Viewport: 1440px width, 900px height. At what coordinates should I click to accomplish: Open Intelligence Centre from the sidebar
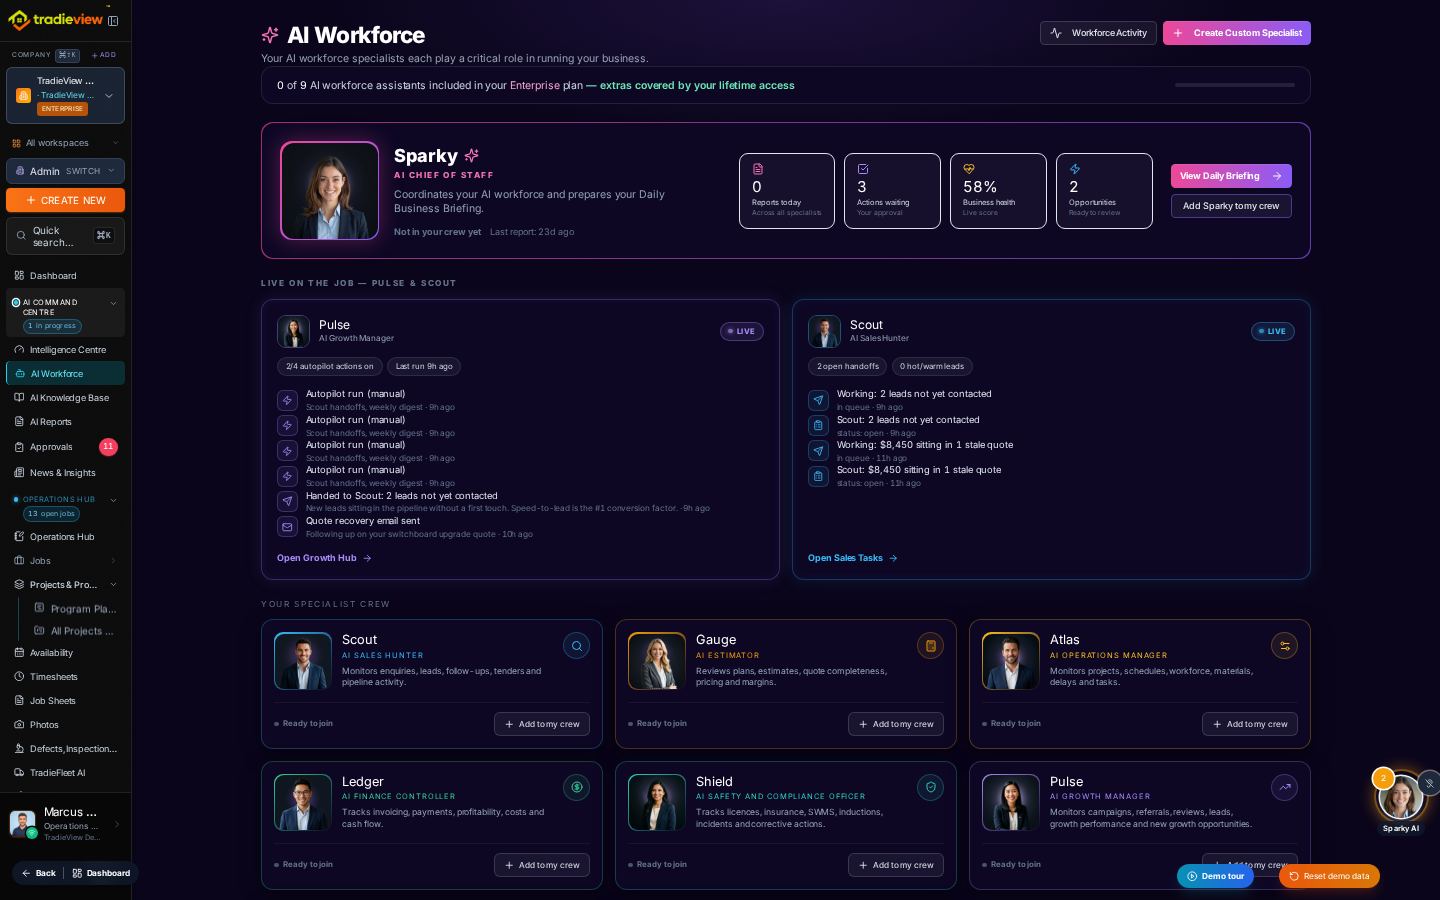pyautogui.click(x=65, y=350)
